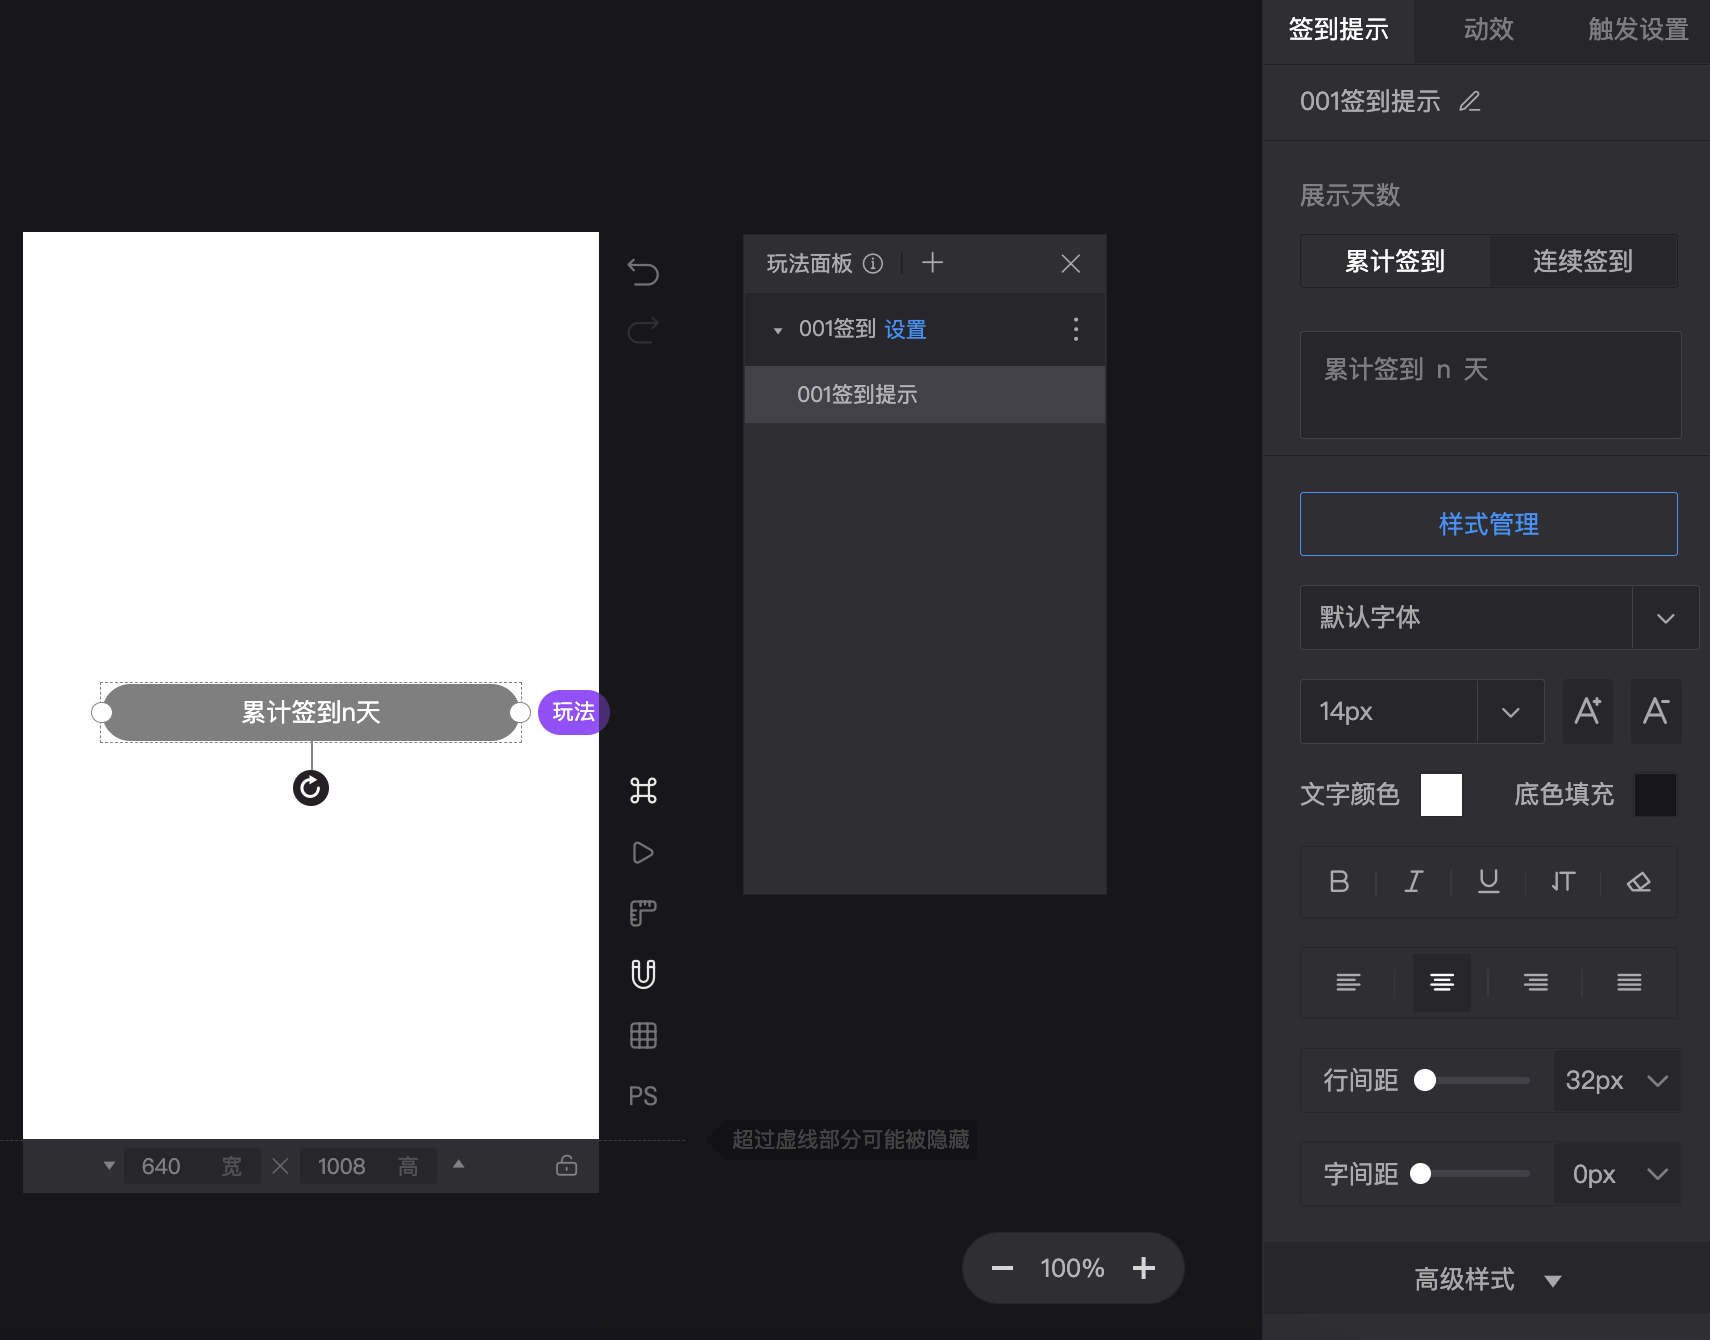Click the zoom in plus button
This screenshot has height=1340, width=1710.
click(x=1144, y=1268)
